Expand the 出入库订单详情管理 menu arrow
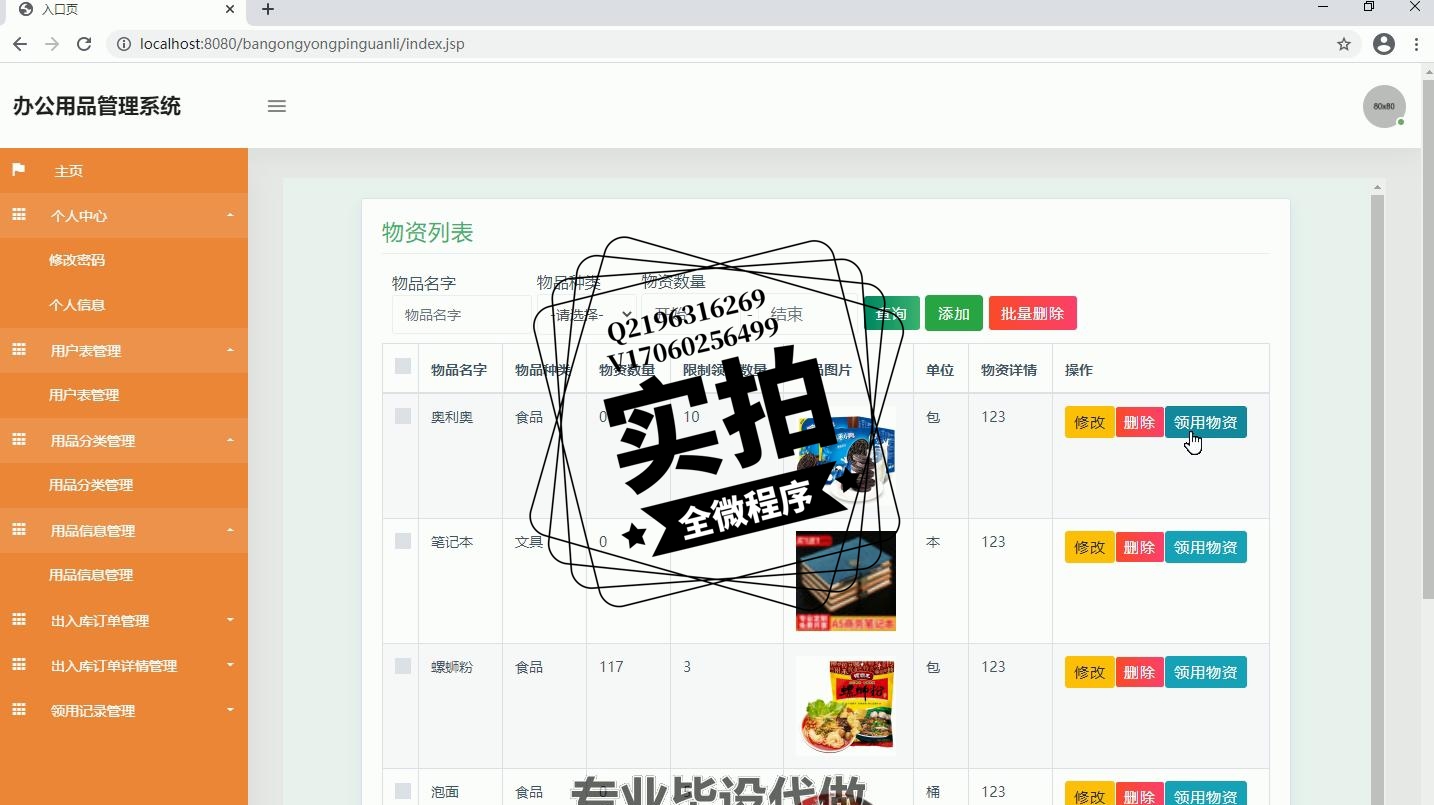 (230, 665)
